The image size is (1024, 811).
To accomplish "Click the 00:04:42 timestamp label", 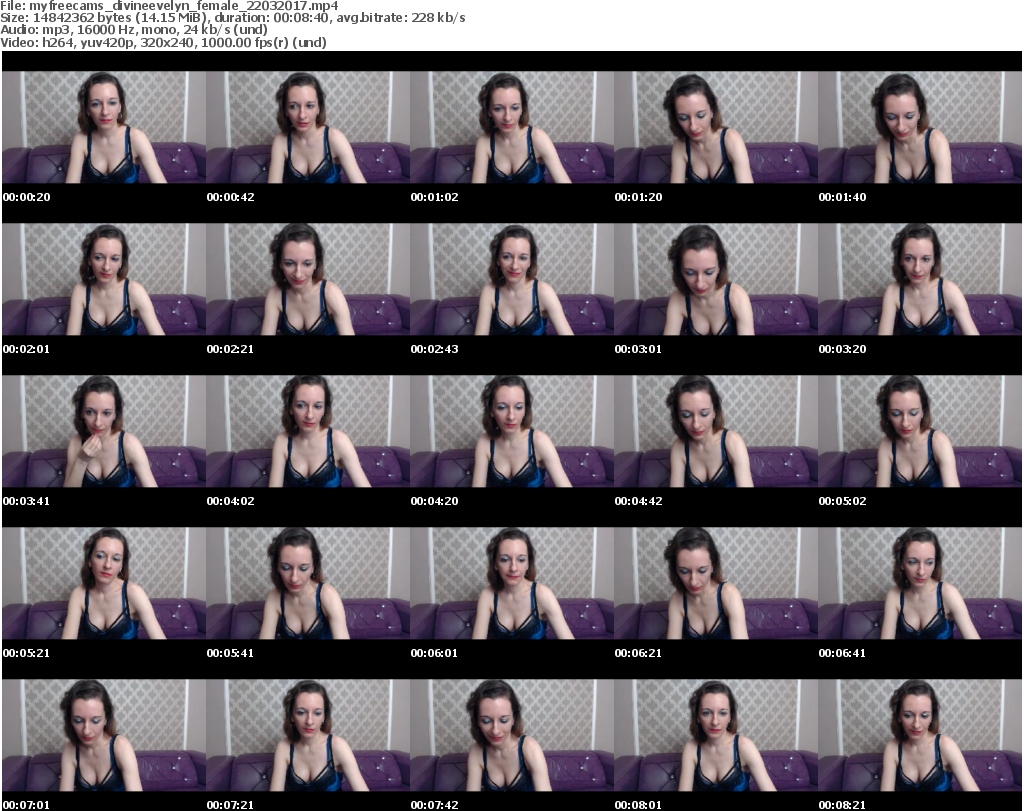I will 638,501.
